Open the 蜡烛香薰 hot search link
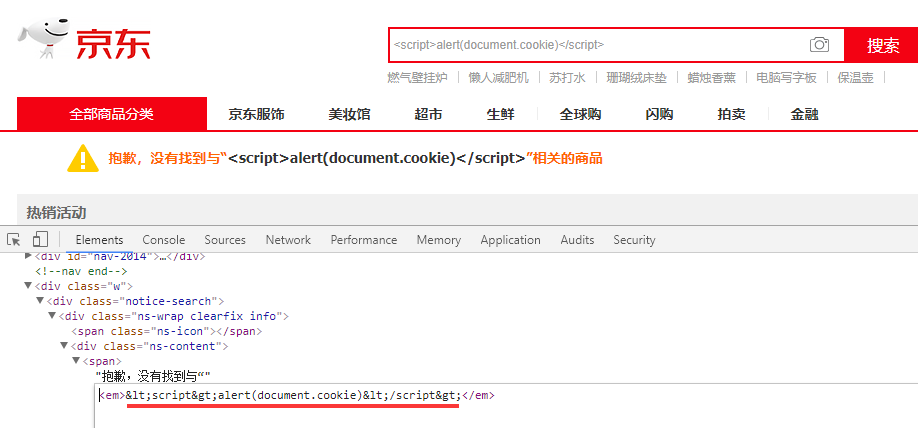This screenshot has height=428, width=918. [711, 77]
